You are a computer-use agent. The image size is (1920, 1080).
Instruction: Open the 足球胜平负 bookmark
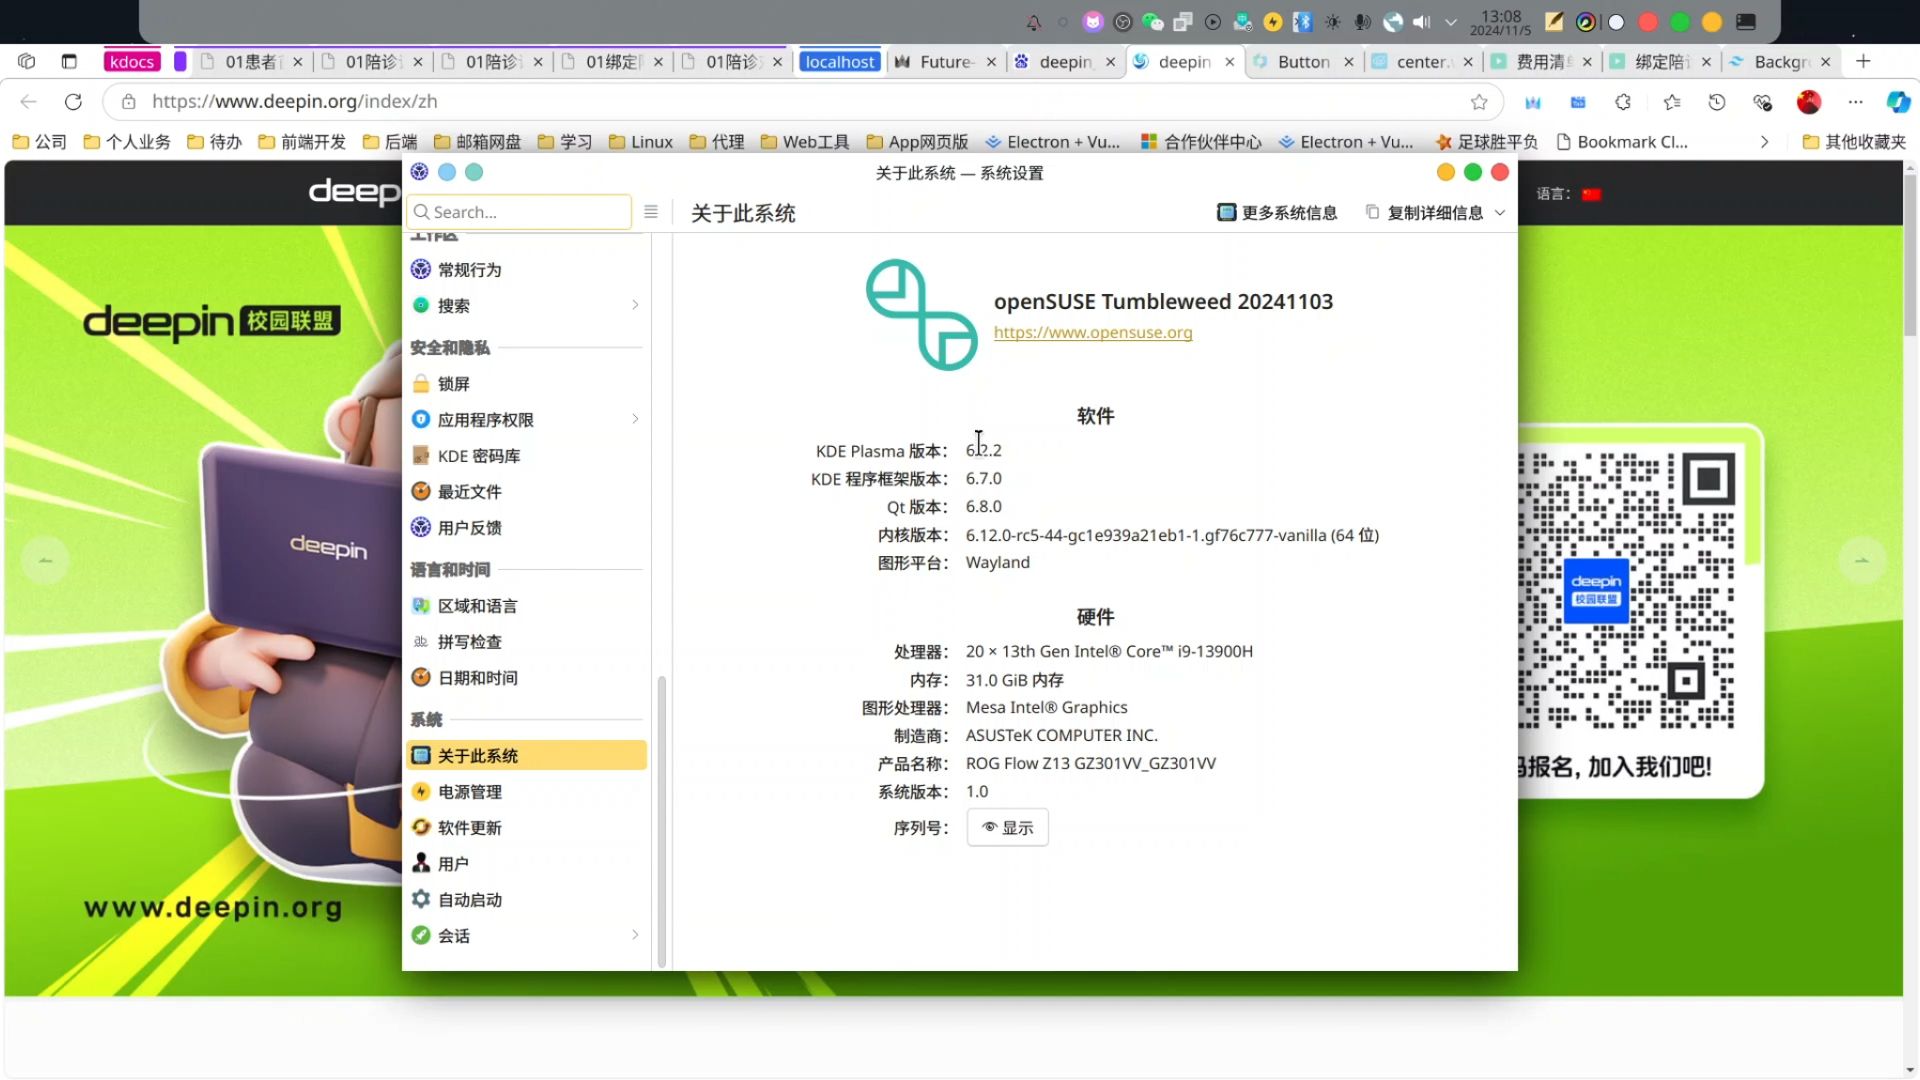click(x=1486, y=142)
